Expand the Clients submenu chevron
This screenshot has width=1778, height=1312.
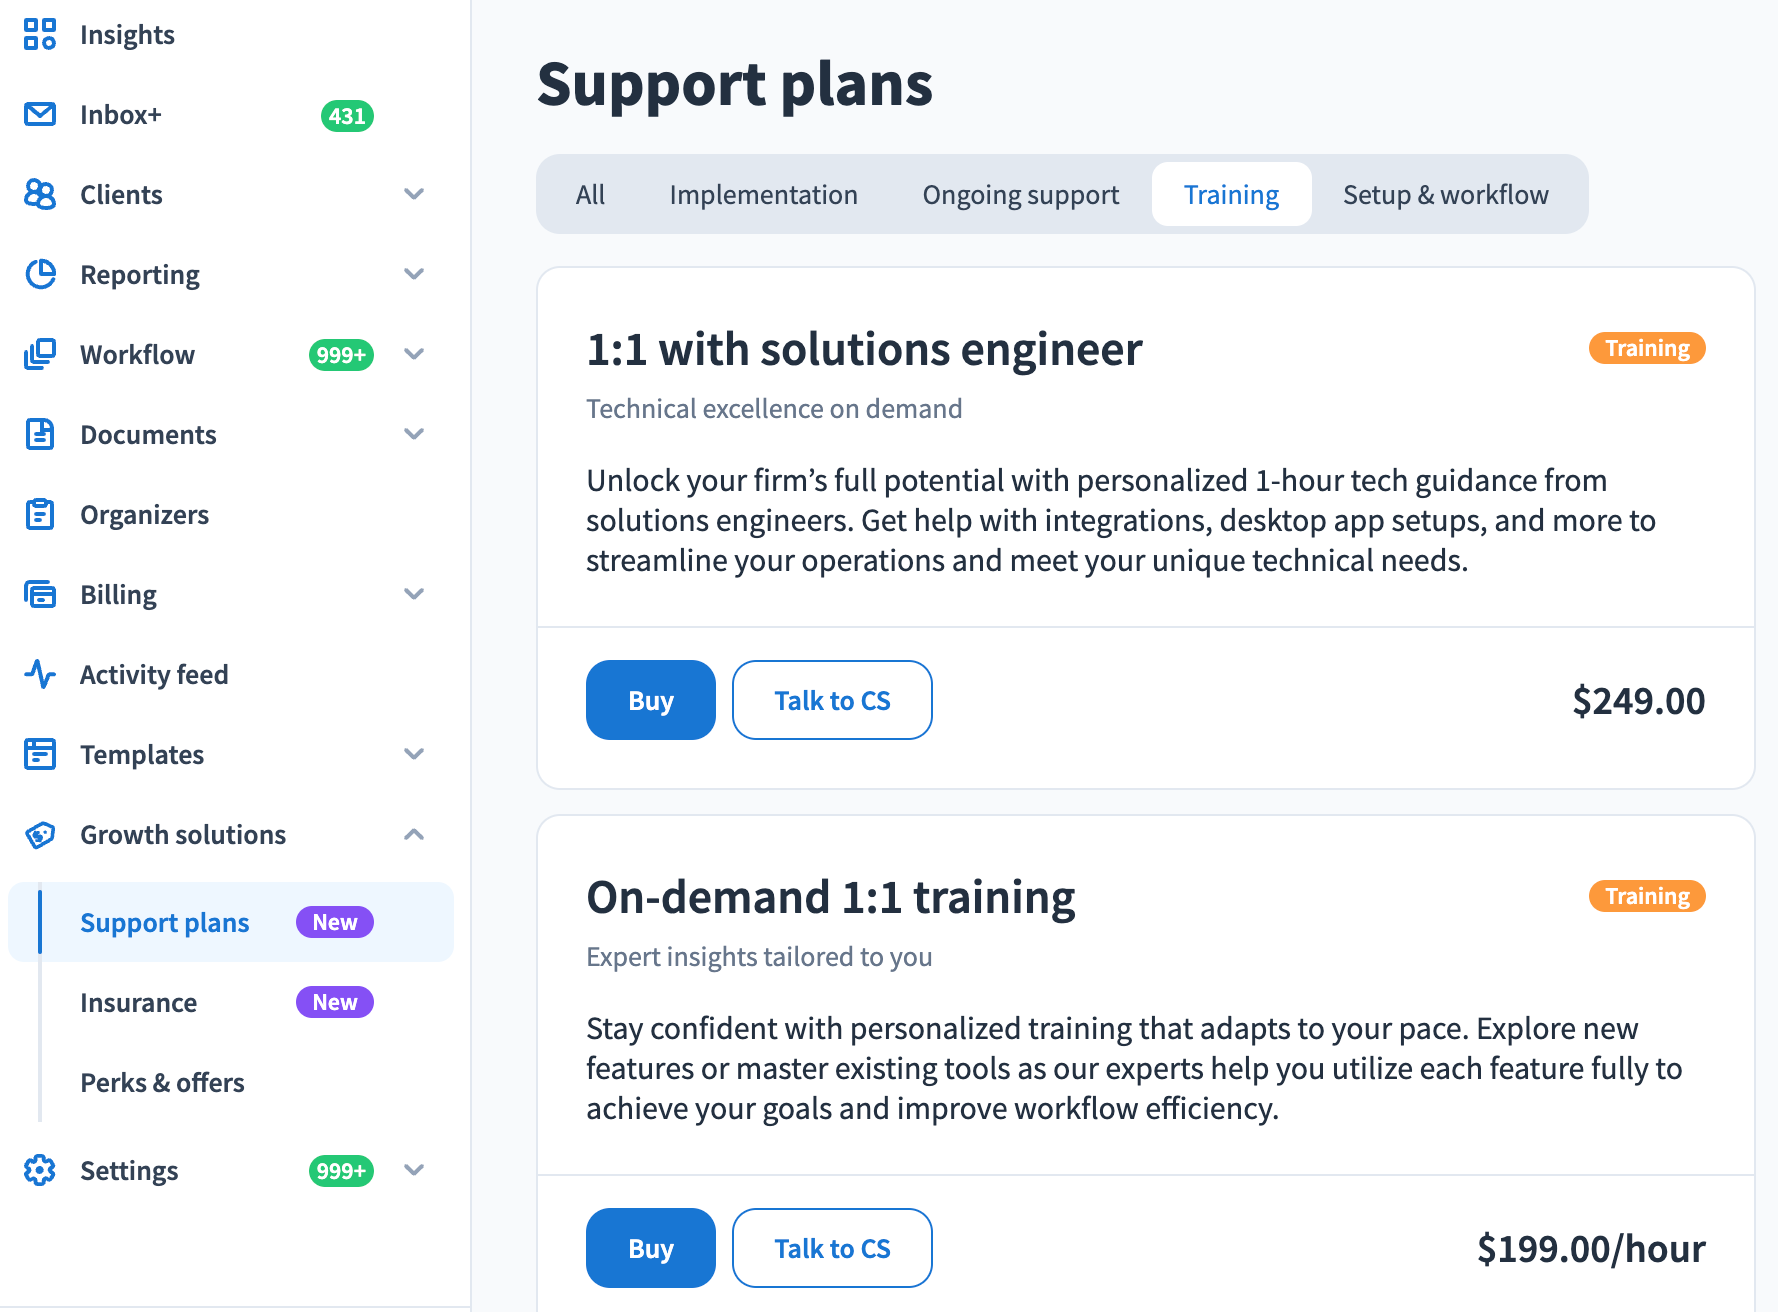point(414,194)
